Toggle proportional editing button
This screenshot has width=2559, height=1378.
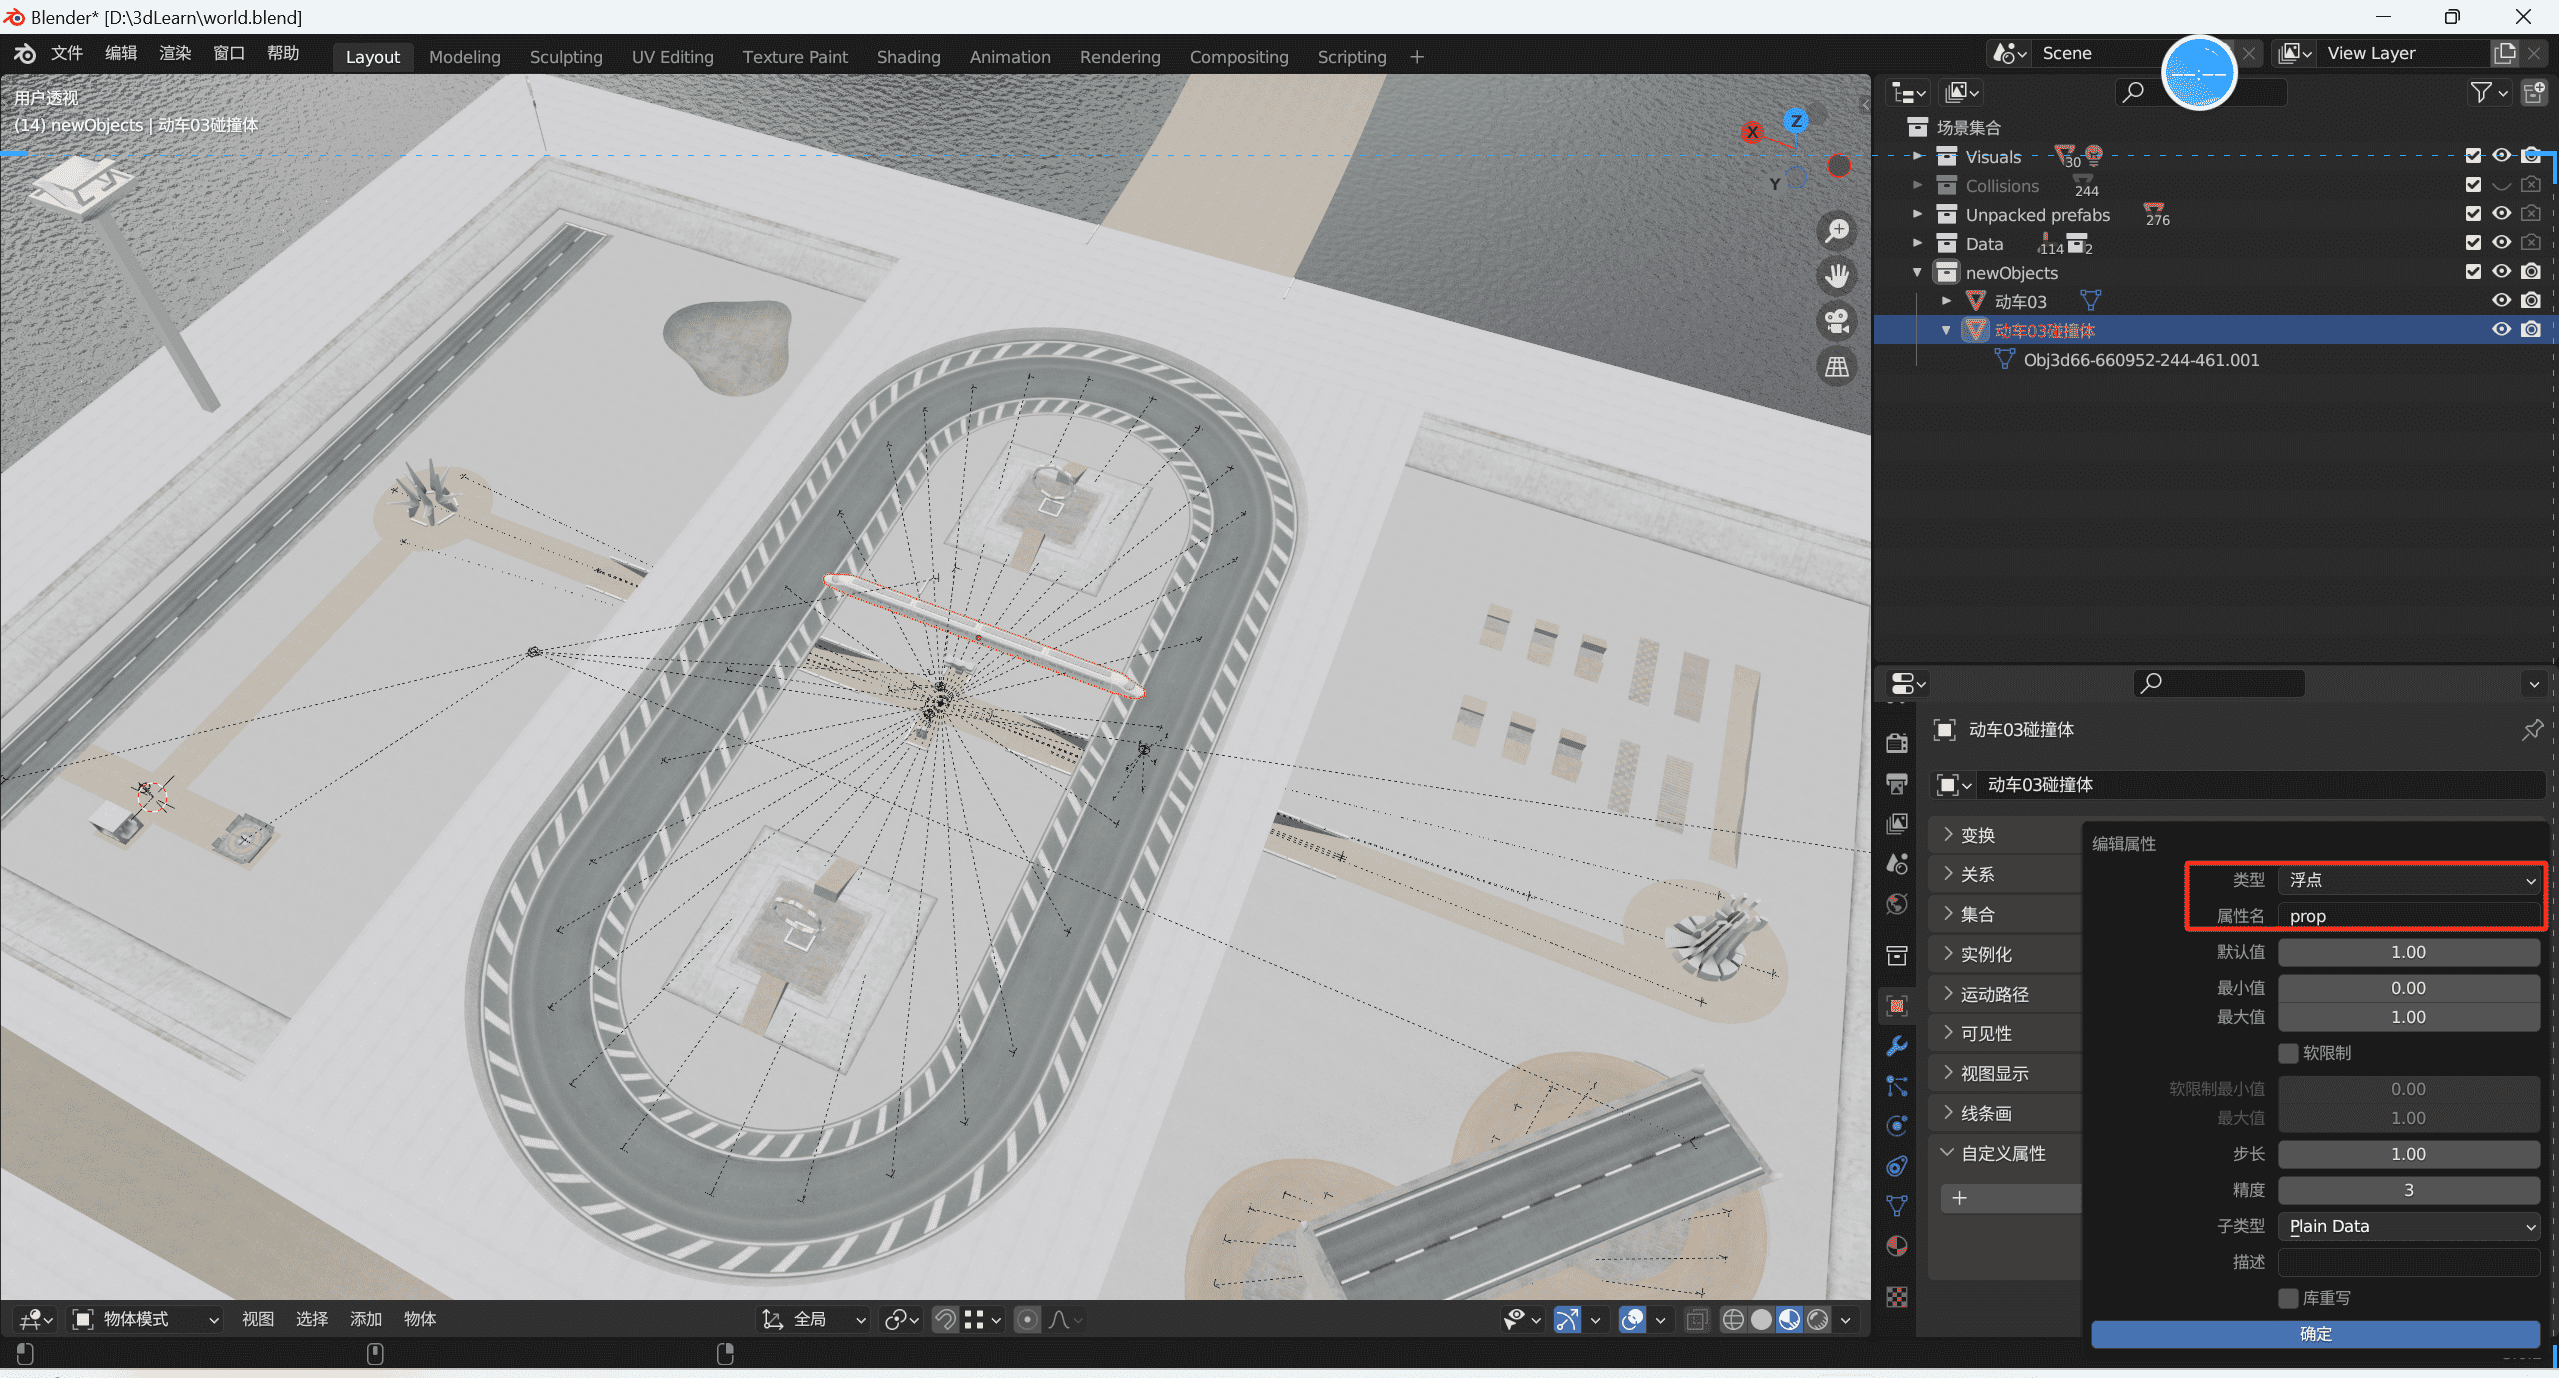pos(1027,1320)
